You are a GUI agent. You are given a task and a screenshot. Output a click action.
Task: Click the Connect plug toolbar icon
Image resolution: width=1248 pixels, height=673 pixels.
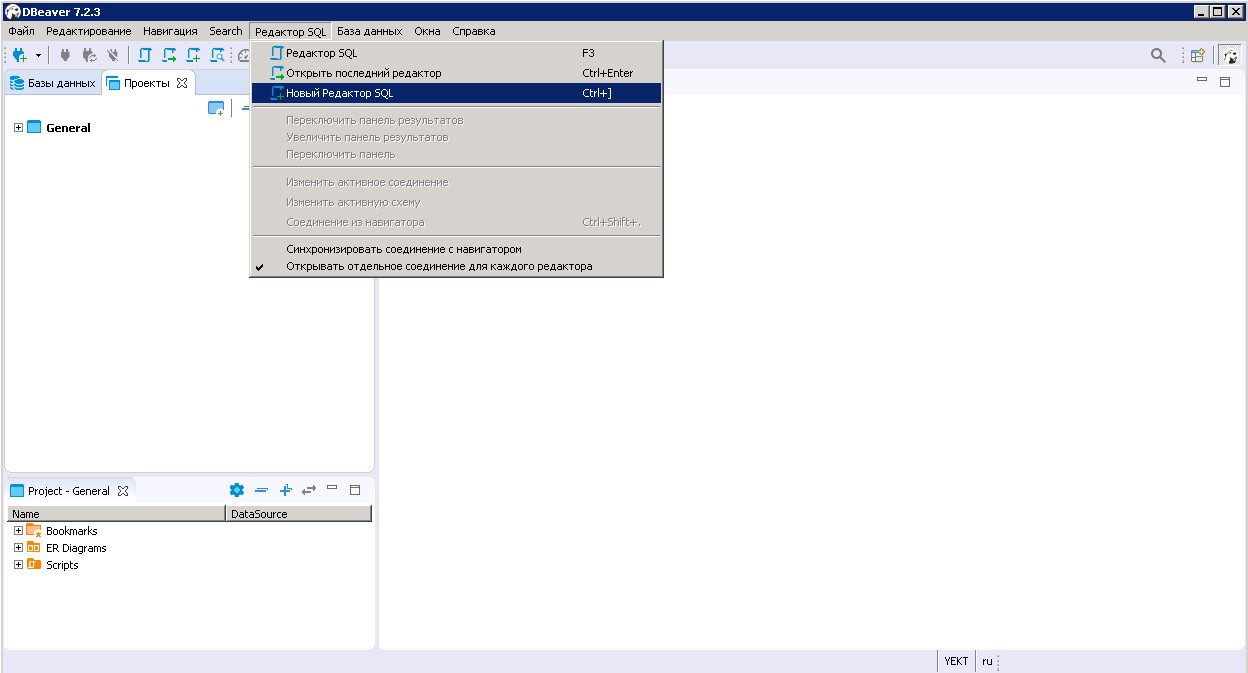[66, 56]
